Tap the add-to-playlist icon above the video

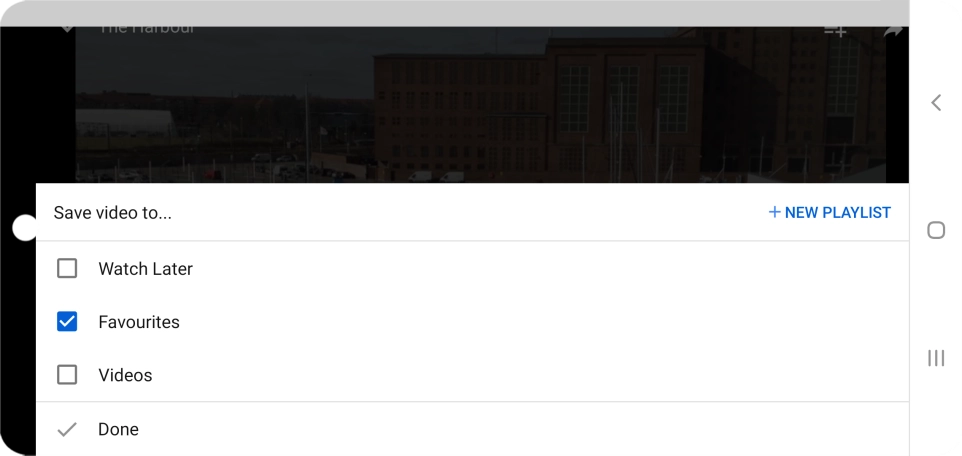click(835, 31)
